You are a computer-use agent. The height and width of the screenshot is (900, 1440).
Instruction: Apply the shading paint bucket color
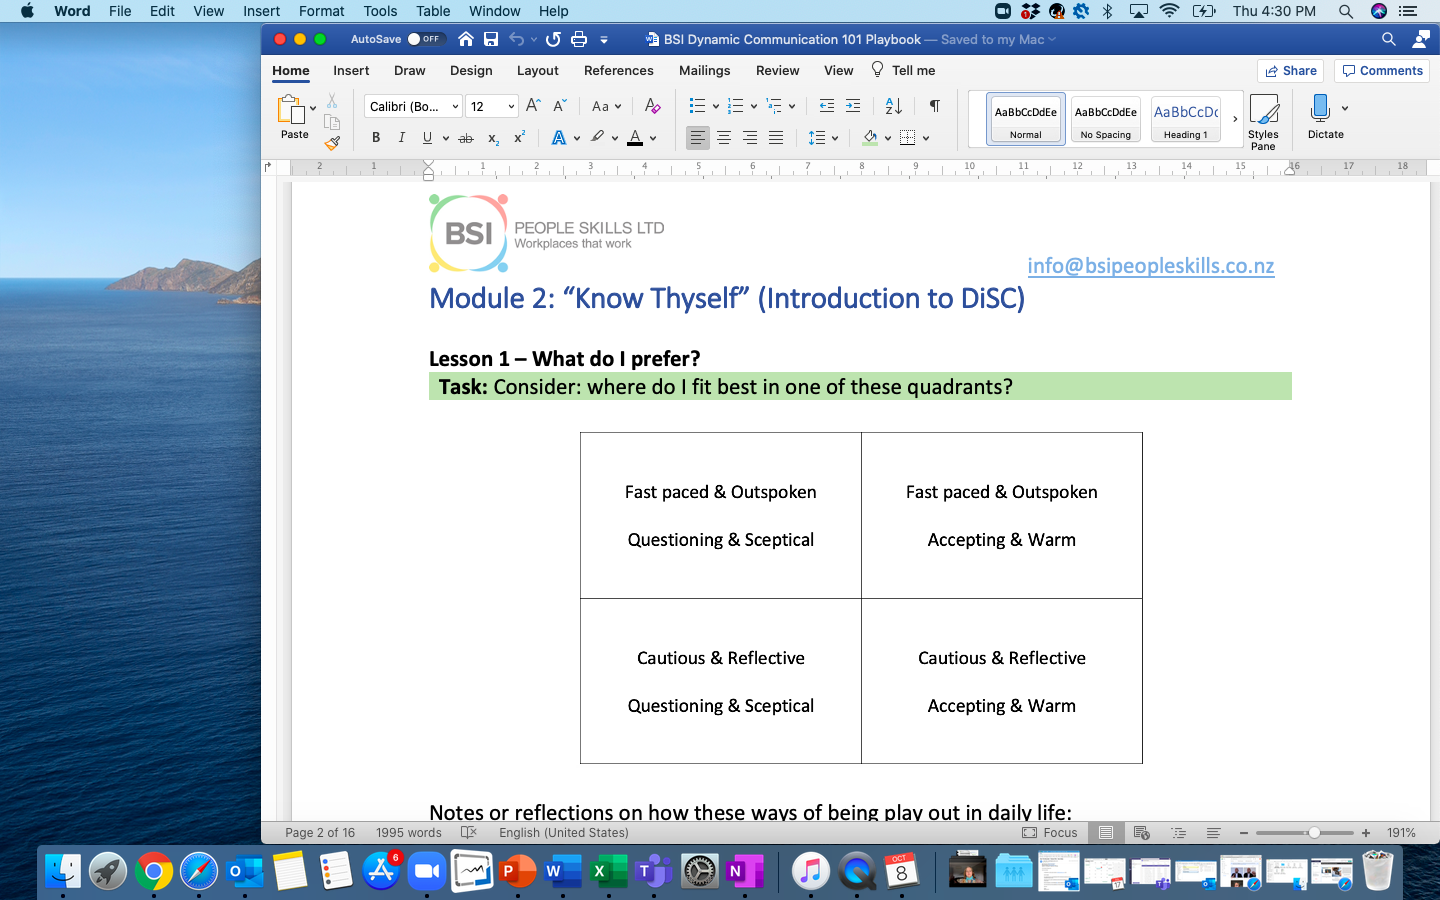click(870, 138)
